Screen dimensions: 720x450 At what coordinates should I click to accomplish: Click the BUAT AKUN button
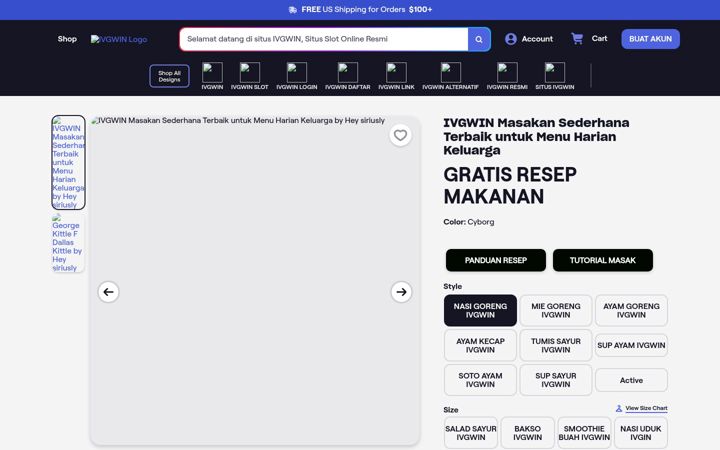coord(651,39)
